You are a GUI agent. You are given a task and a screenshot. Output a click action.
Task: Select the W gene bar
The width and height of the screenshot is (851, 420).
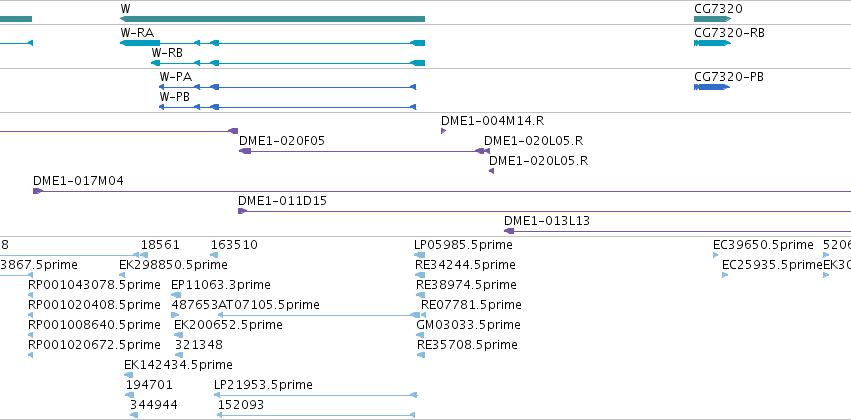coord(272,19)
